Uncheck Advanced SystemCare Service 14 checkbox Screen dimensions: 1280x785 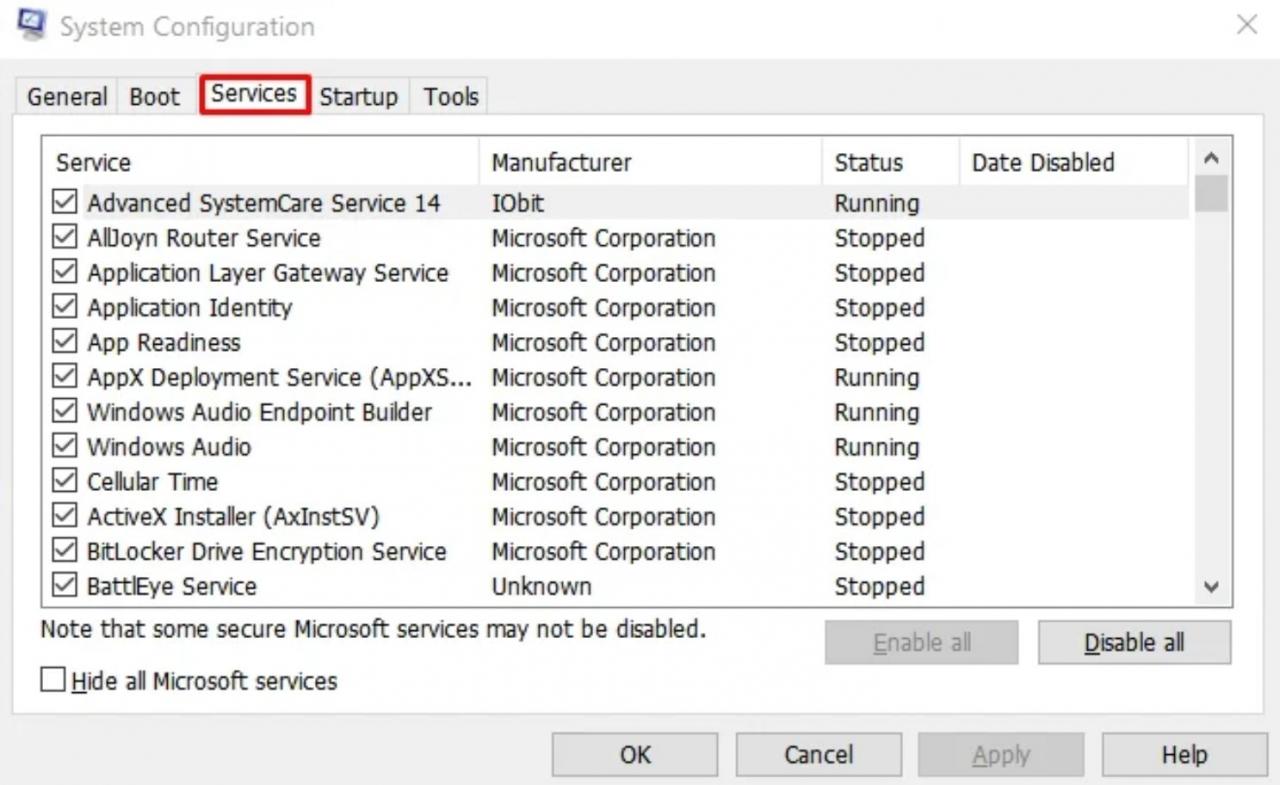[x=65, y=203]
